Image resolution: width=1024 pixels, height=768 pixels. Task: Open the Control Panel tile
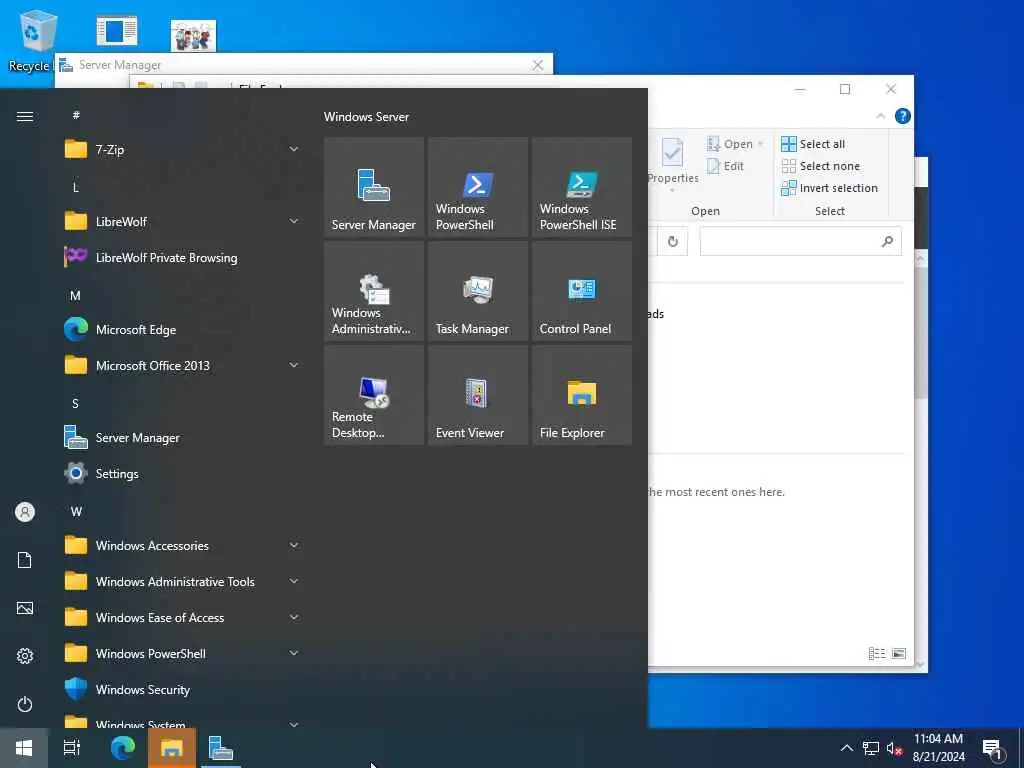click(581, 291)
